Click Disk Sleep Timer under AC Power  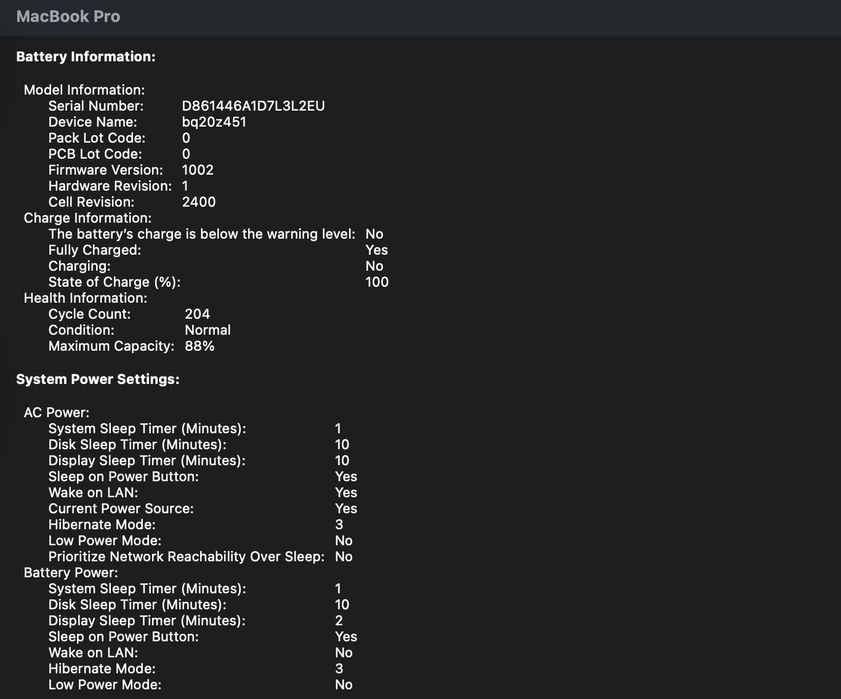click(x=137, y=445)
